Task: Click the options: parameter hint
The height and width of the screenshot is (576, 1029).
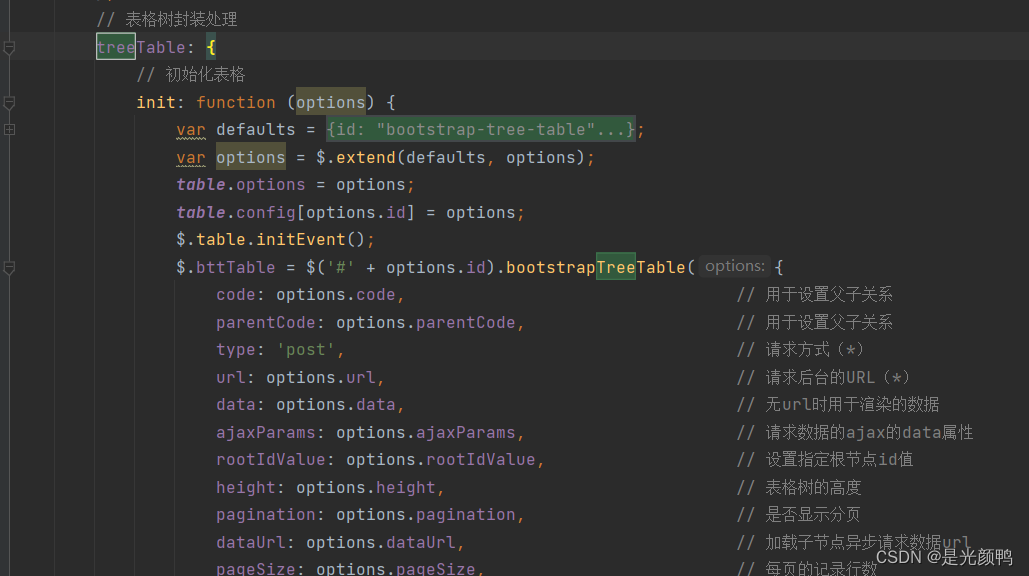Action: pyautogui.click(x=734, y=266)
